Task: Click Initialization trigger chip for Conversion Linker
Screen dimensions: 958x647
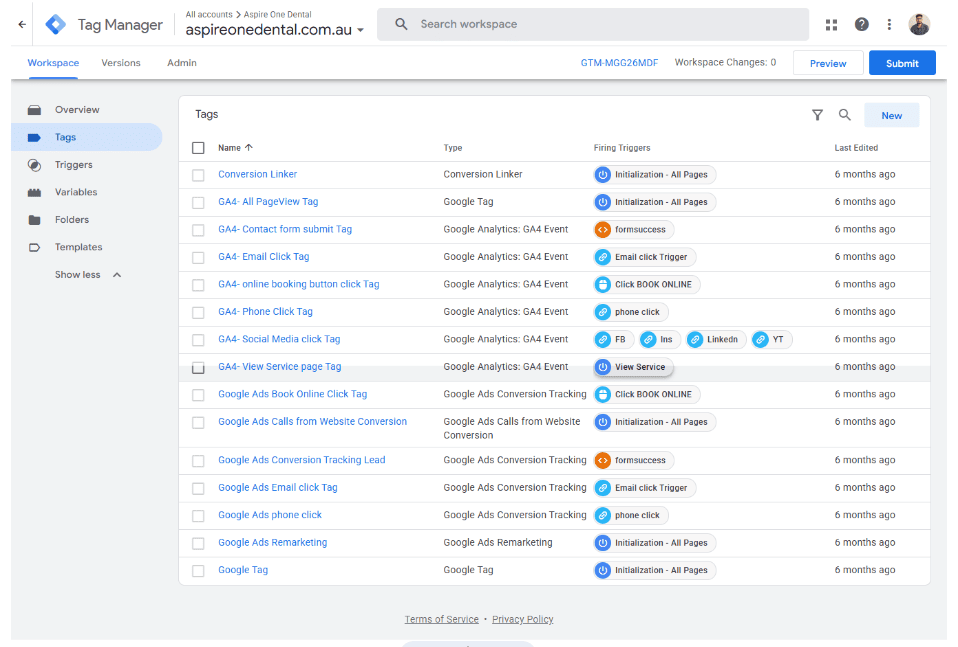Action: 655,175
